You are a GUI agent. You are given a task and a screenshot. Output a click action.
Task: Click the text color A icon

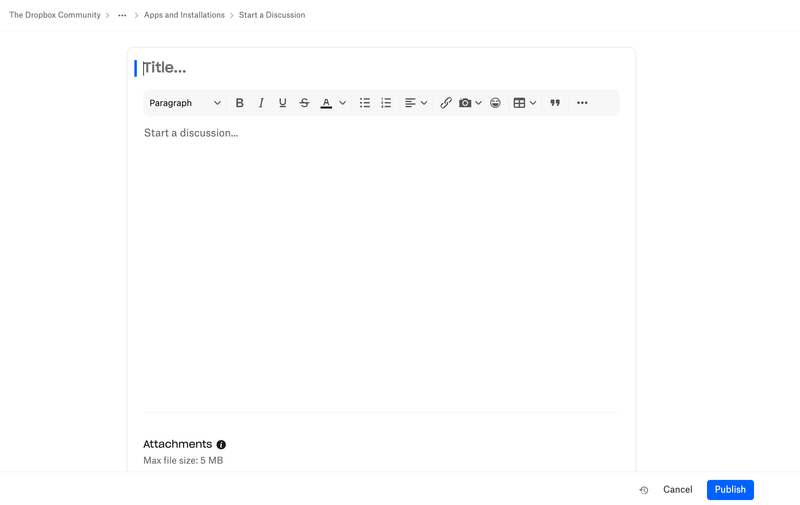[326, 103]
